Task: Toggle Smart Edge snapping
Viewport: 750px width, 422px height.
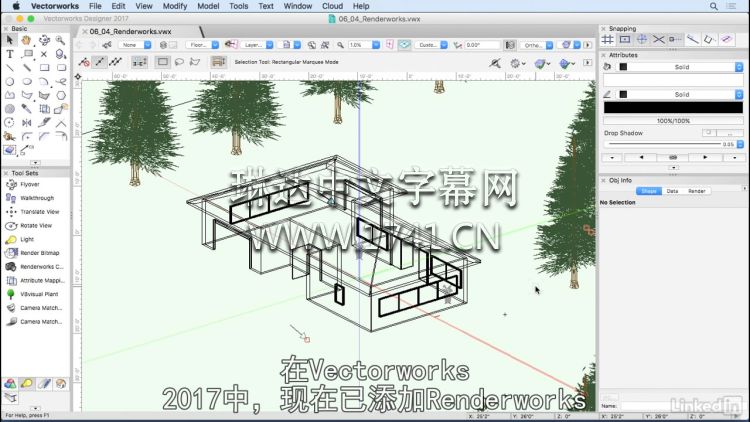Action: 693,40
